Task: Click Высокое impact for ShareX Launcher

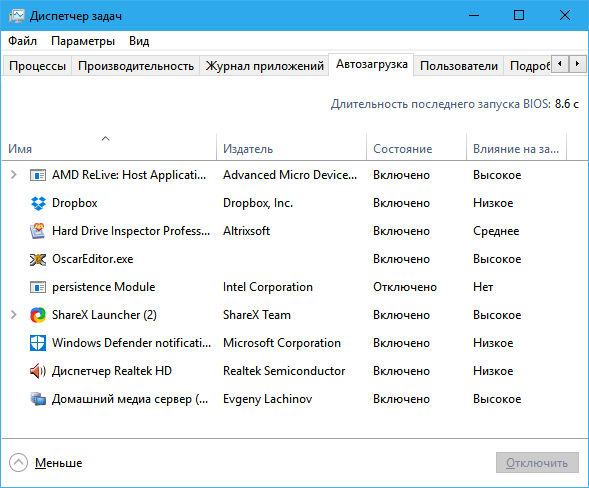Action: tap(497, 315)
